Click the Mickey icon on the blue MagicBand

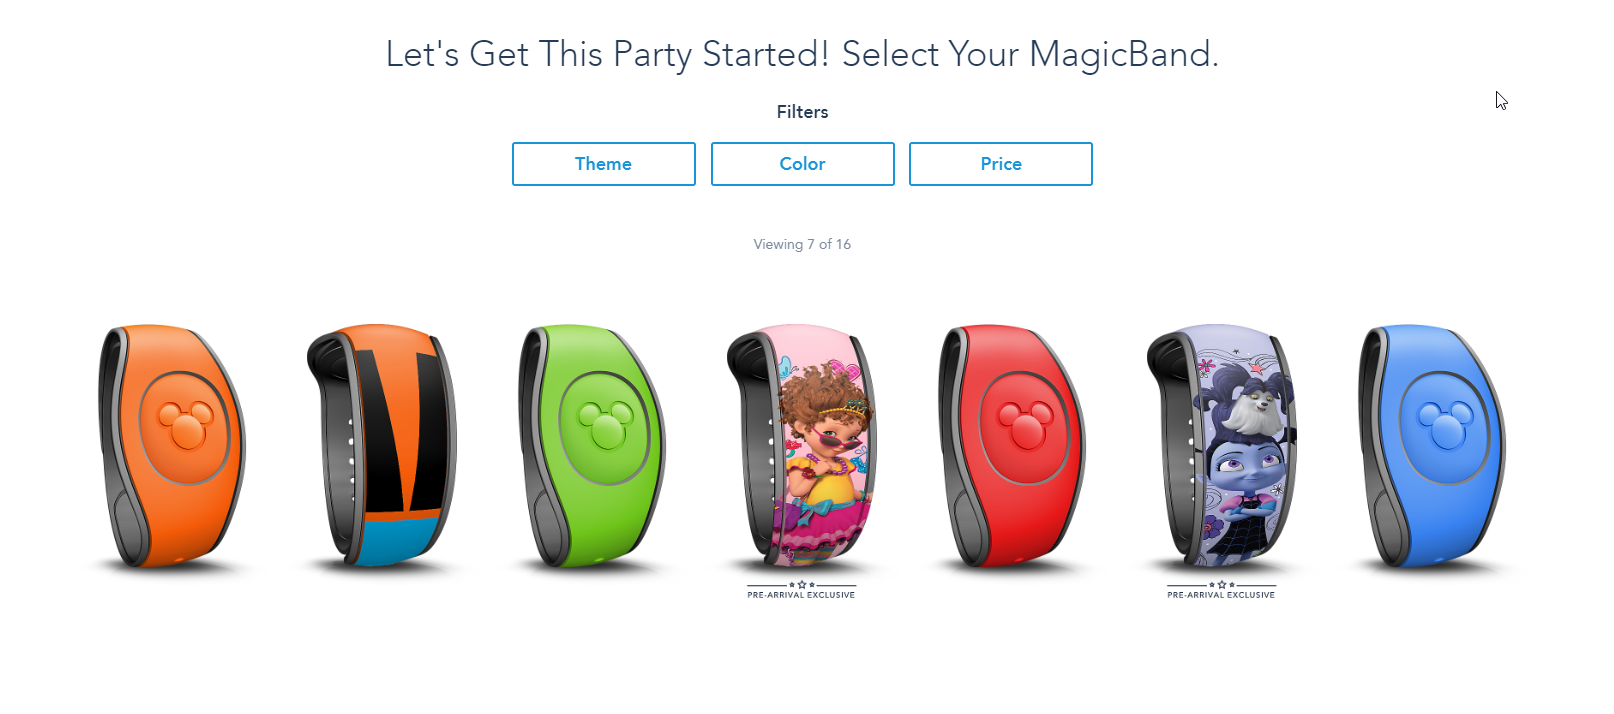(x=1446, y=425)
